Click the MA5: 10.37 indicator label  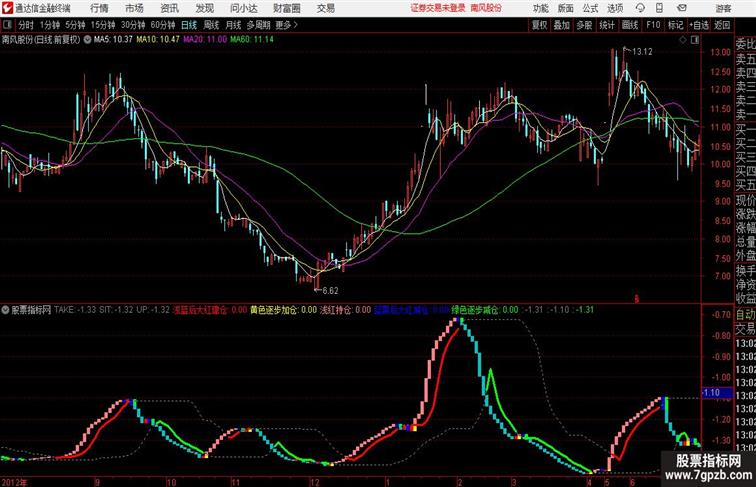(x=113, y=40)
